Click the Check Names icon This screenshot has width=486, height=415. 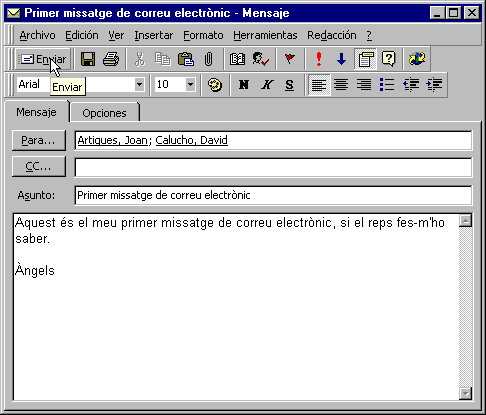coord(260,59)
